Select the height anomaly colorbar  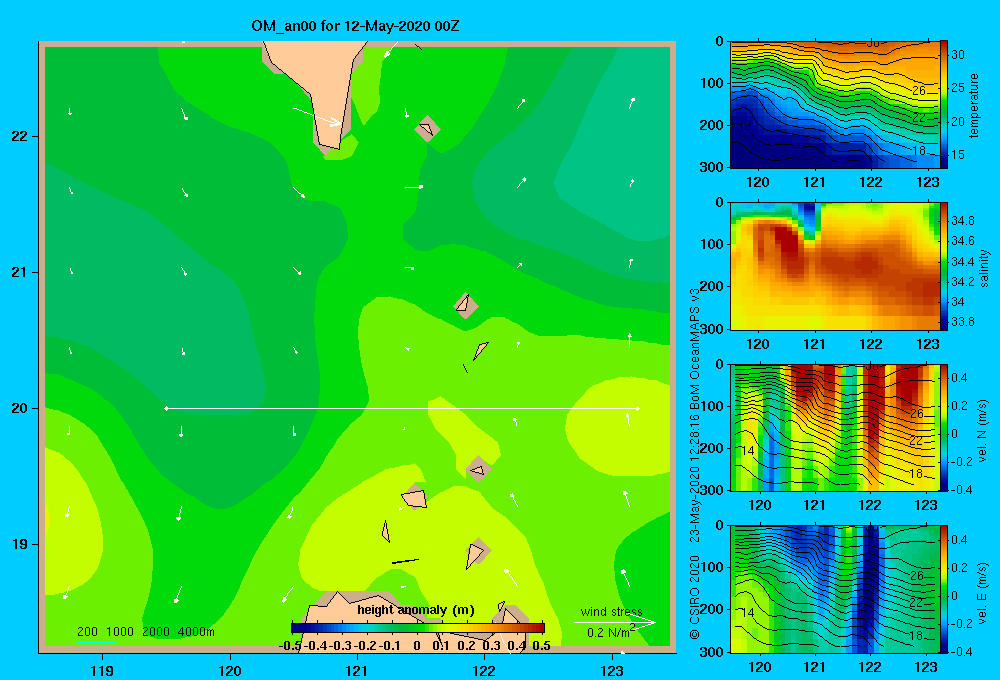[x=418, y=628]
